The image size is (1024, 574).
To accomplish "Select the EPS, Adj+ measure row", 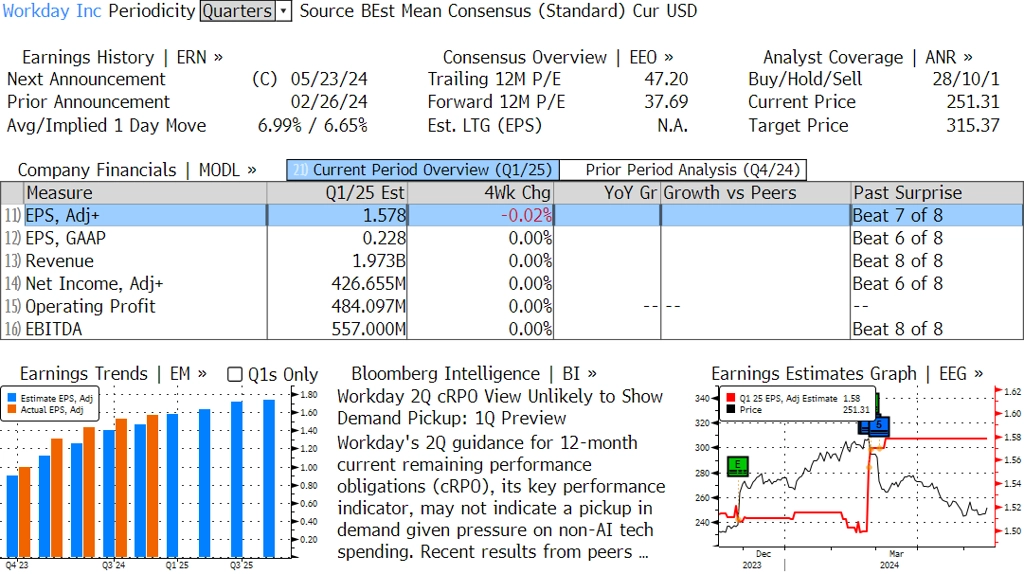I will point(512,215).
